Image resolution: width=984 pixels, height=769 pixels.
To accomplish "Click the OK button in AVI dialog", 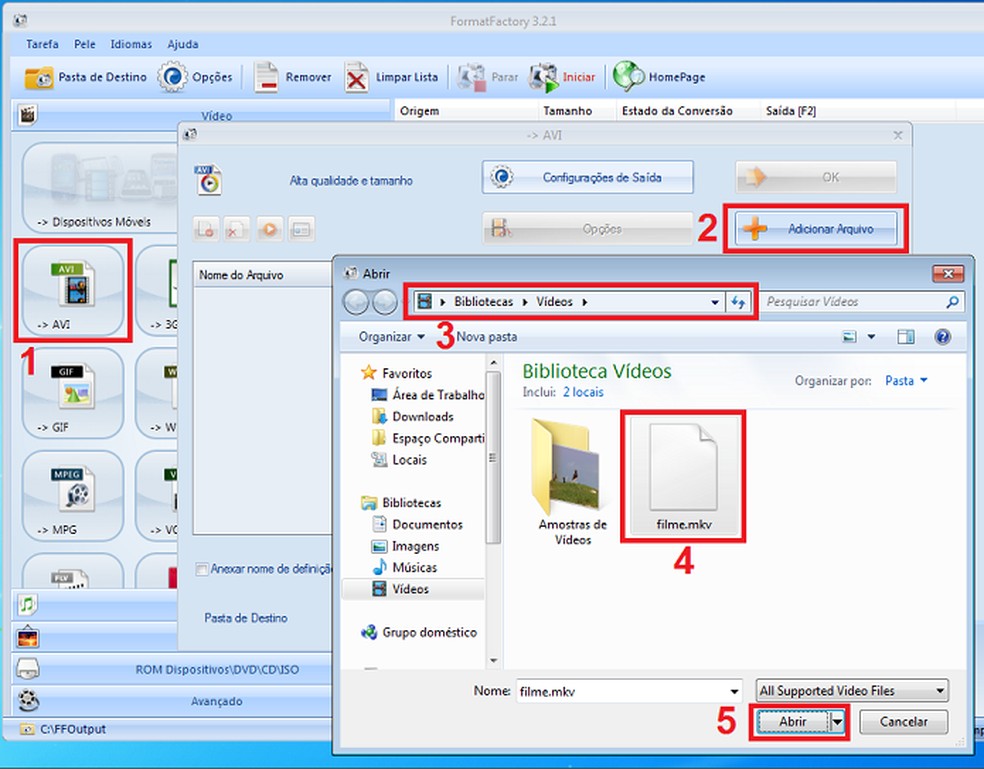I will pyautogui.click(x=816, y=177).
